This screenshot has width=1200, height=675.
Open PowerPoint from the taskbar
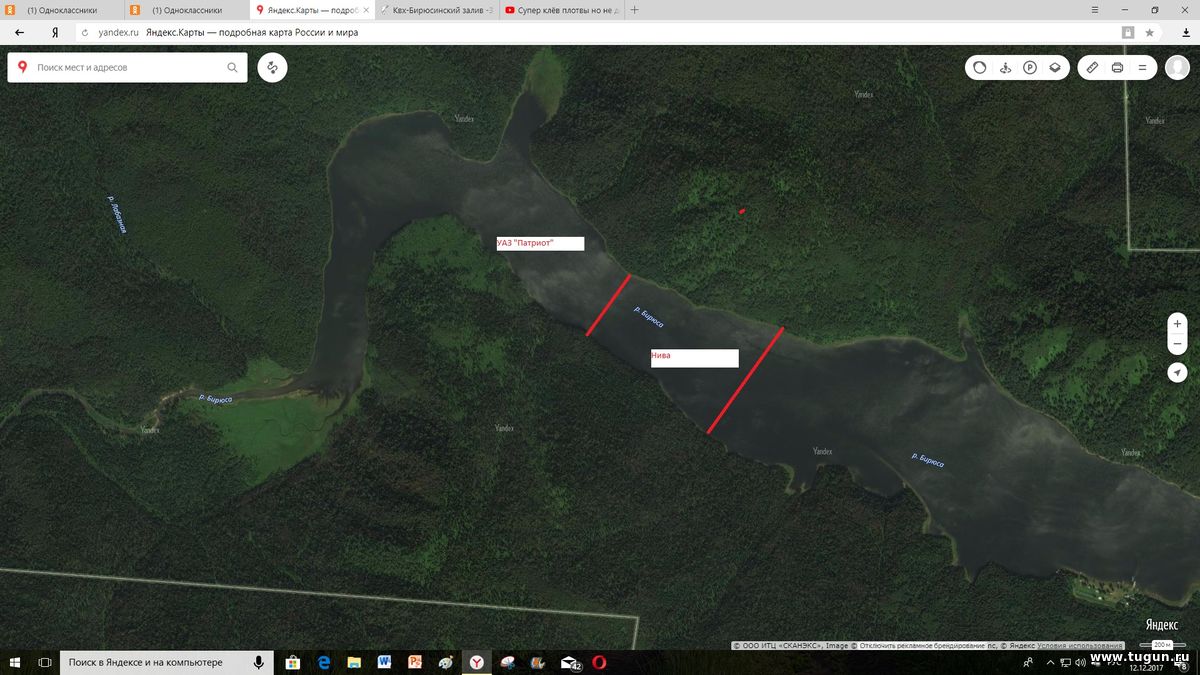pos(415,662)
